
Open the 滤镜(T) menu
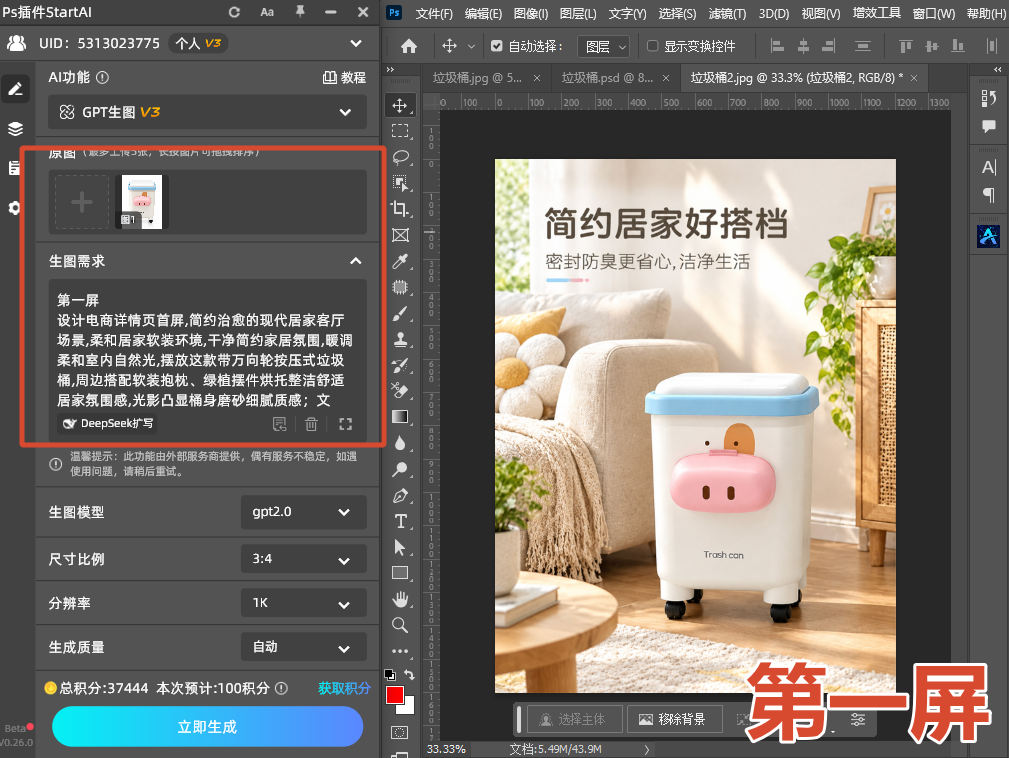click(727, 14)
